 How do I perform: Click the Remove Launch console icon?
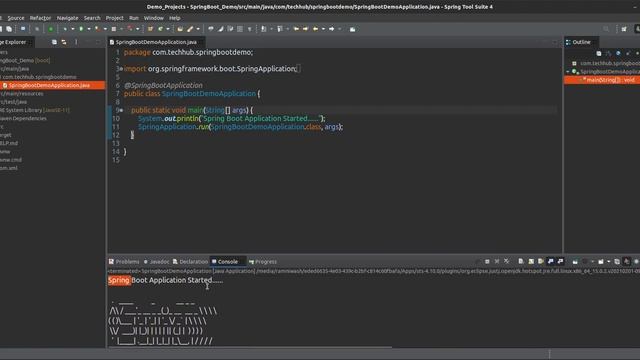497,262
